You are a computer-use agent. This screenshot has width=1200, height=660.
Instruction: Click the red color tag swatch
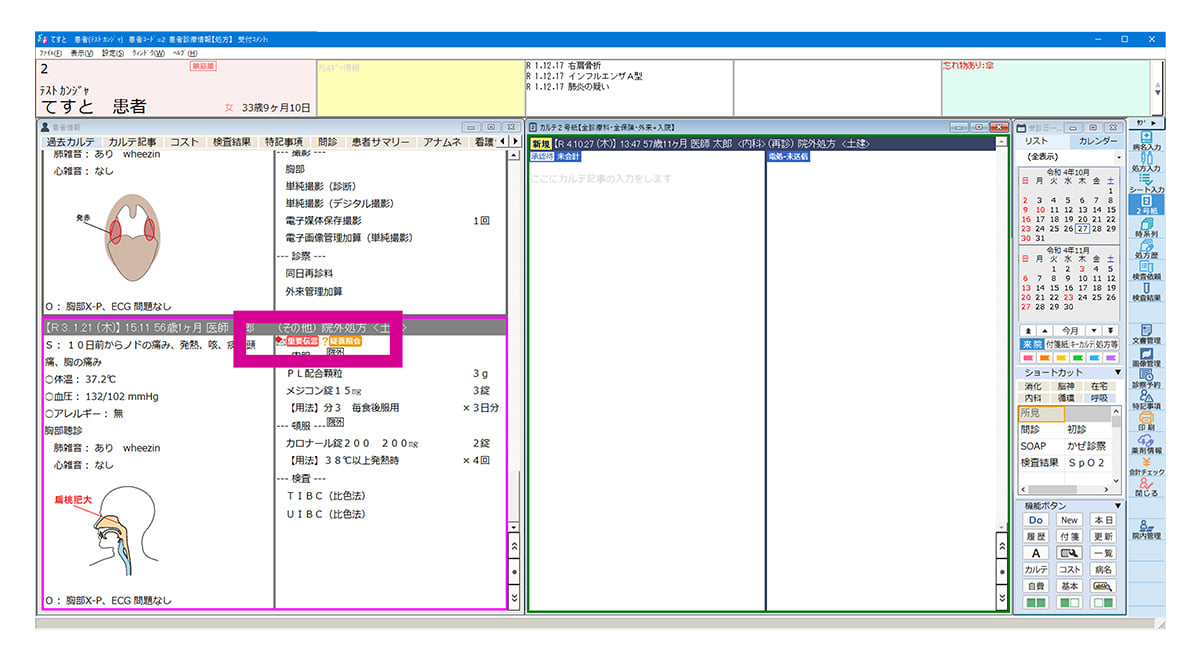[x=1028, y=358]
